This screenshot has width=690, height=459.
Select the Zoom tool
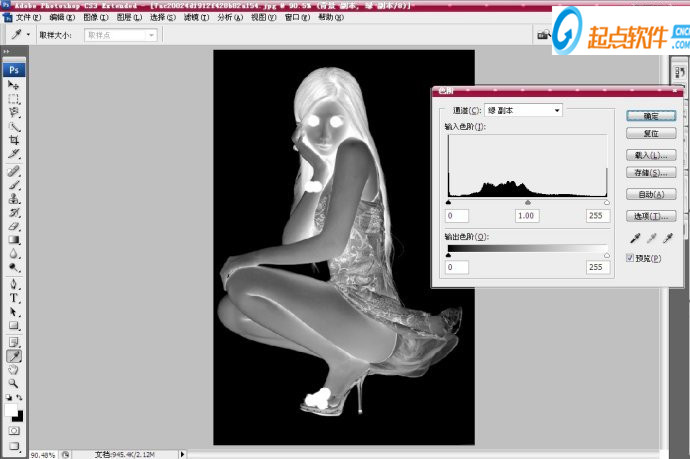(14, 383)
